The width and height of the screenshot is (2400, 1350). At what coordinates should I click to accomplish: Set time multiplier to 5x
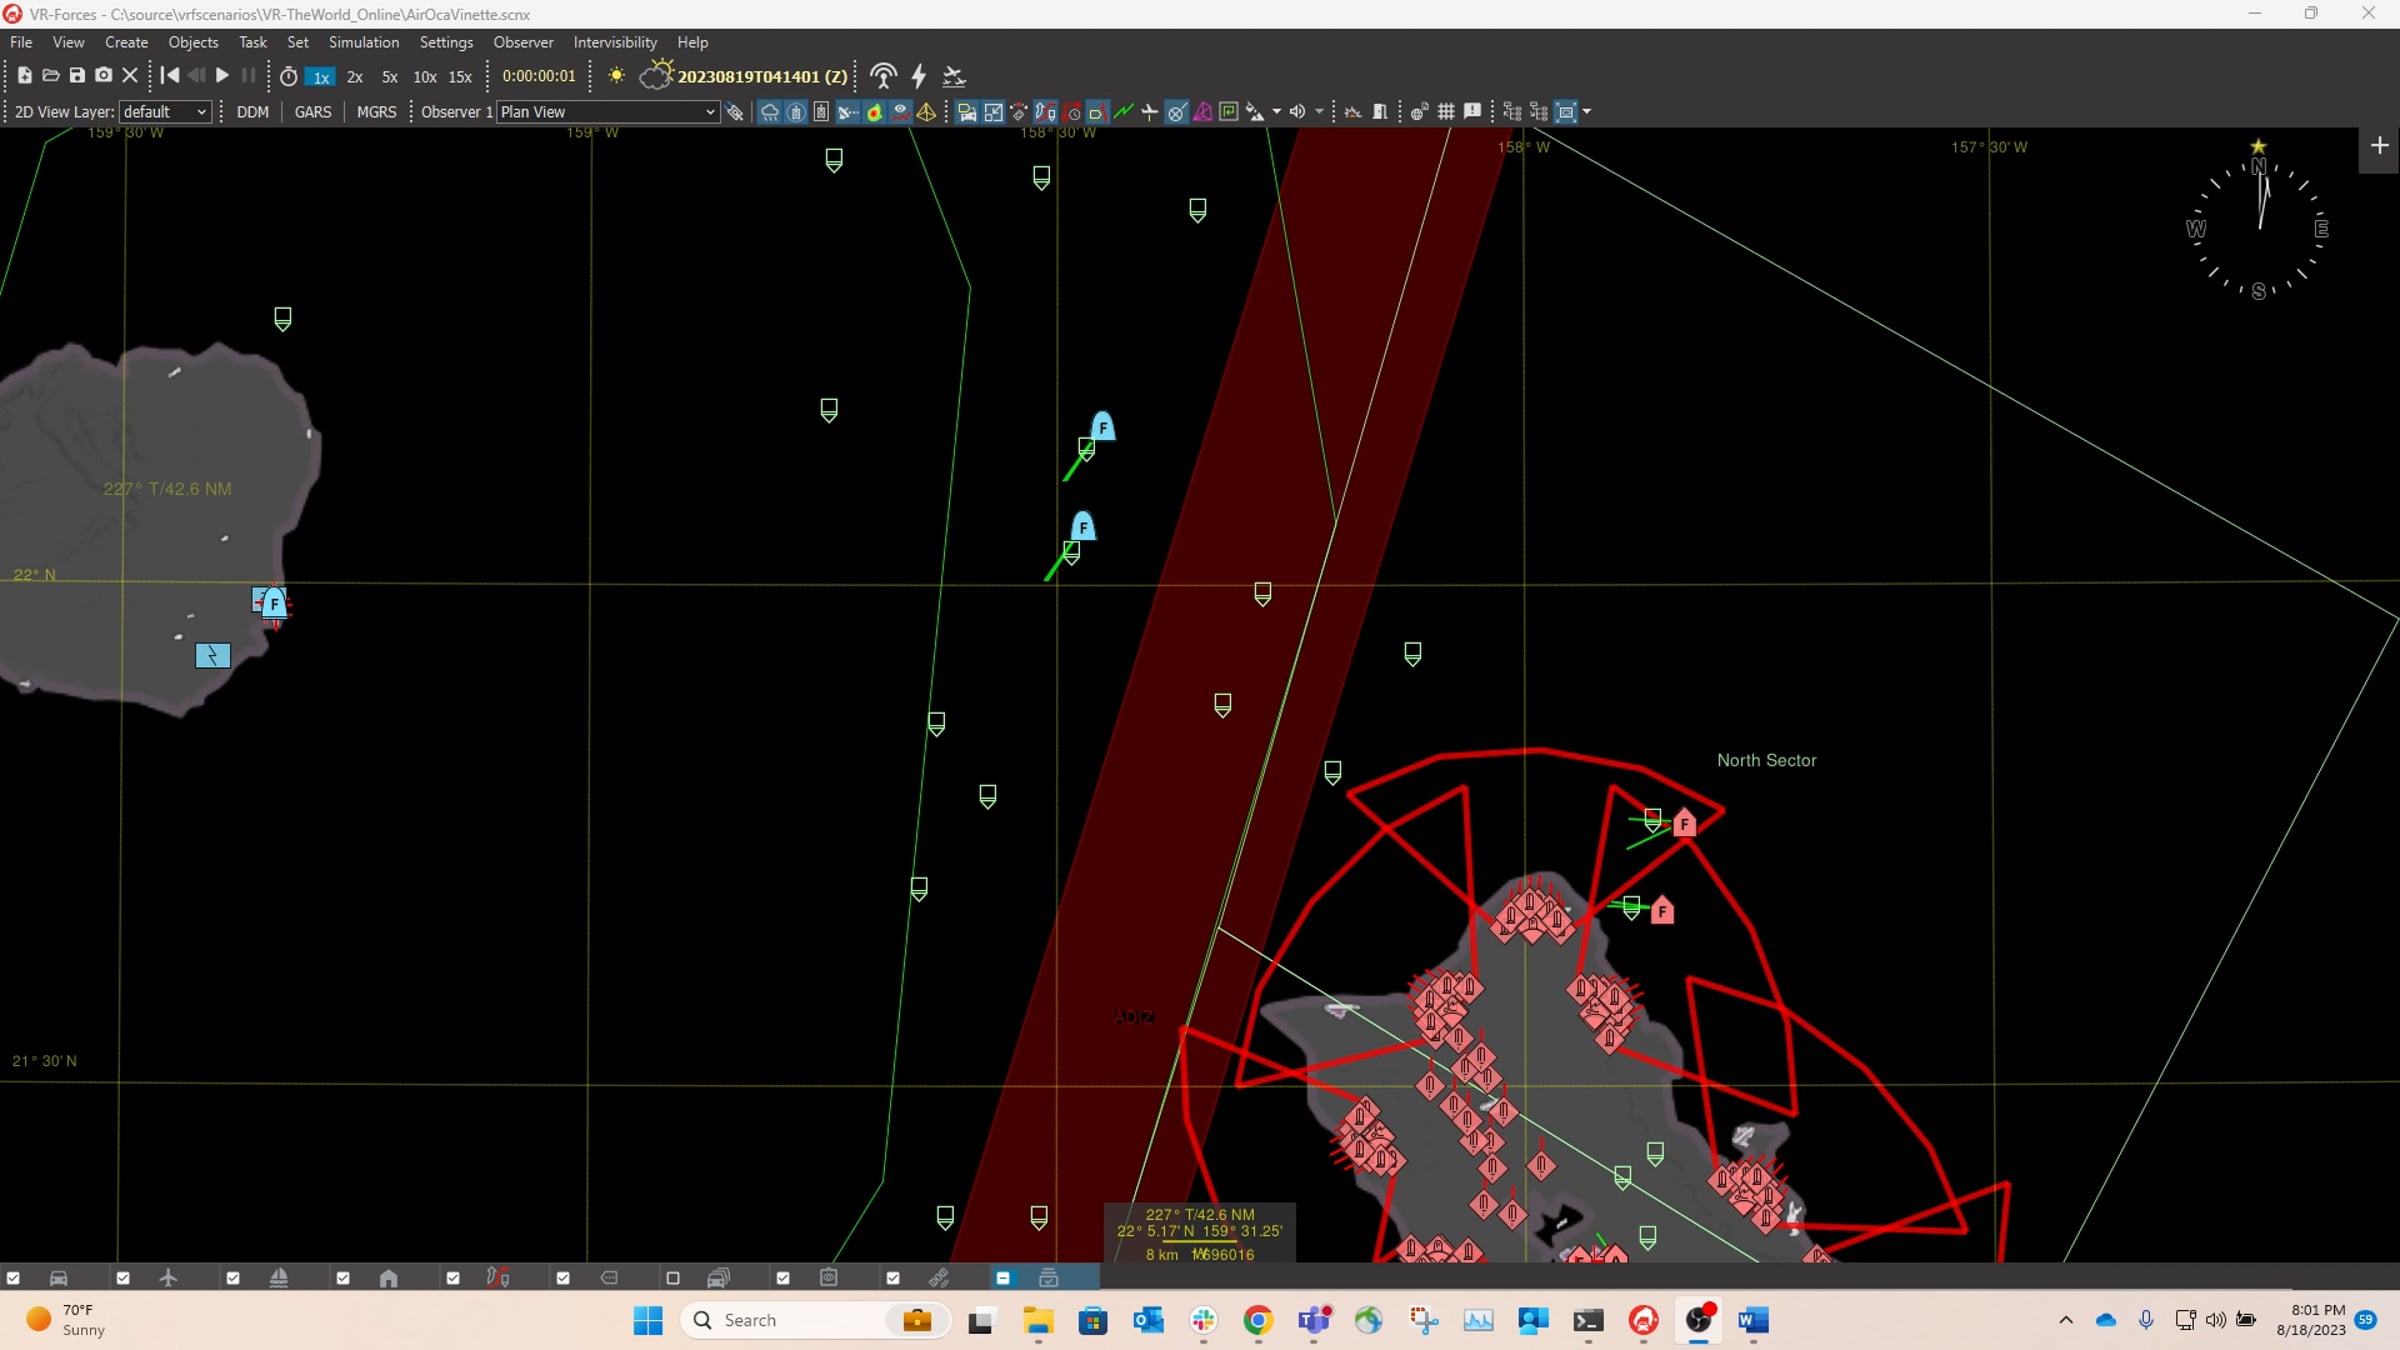[x=389, y=77]
